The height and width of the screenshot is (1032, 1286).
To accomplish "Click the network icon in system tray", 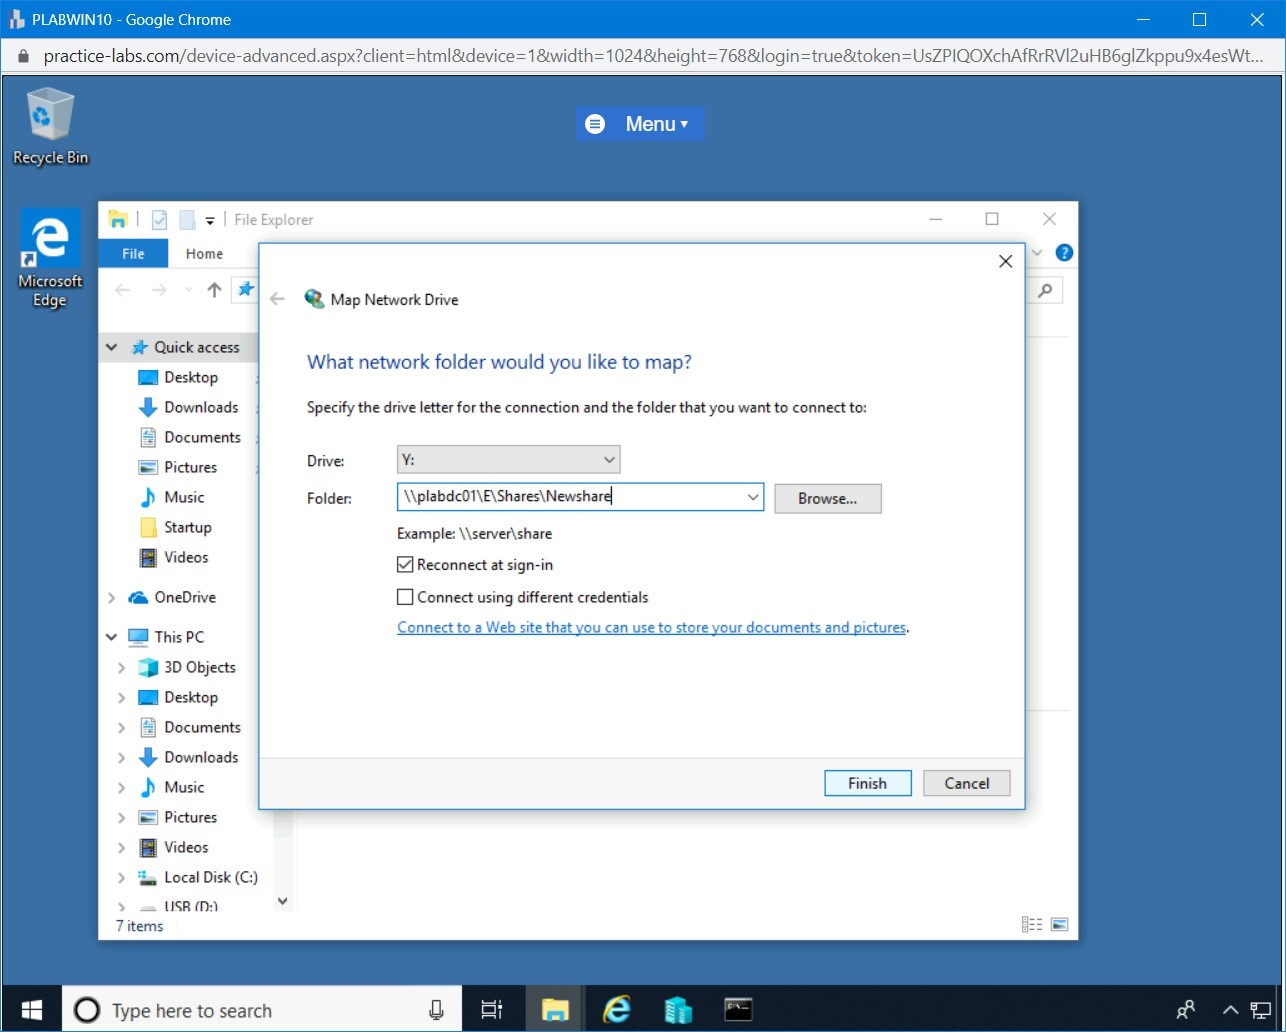I will (x=1260, y=1010).
